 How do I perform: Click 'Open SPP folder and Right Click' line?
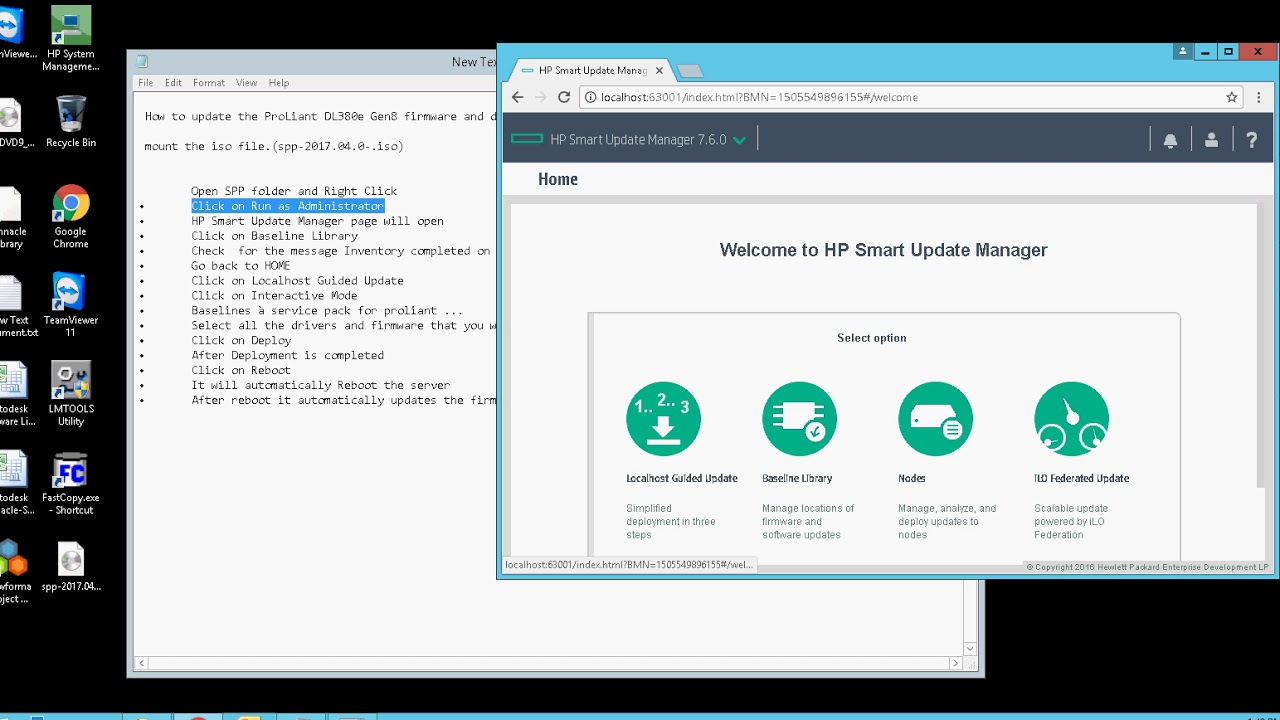[294, 191]
